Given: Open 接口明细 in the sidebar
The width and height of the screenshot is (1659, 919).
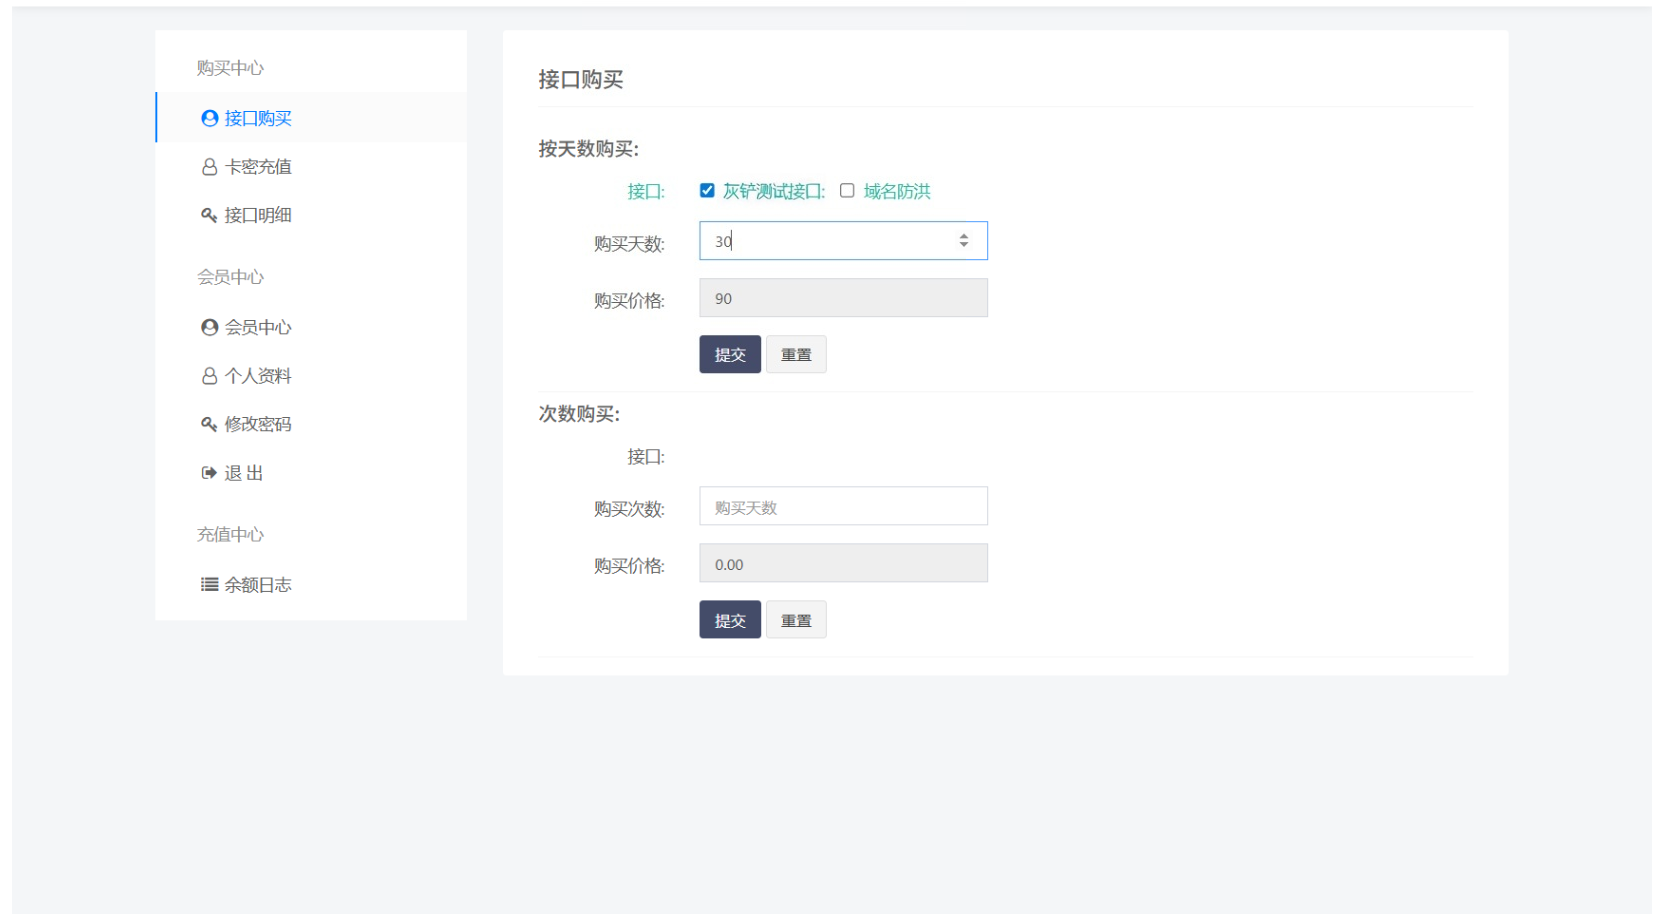Looking at the screenshot, I should 311,215.
